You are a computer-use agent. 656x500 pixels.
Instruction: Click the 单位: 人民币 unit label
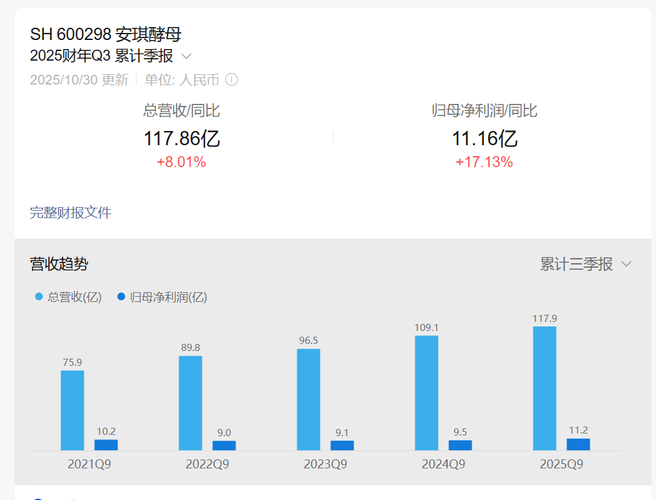pyautogui.click(x=182, y=79)
